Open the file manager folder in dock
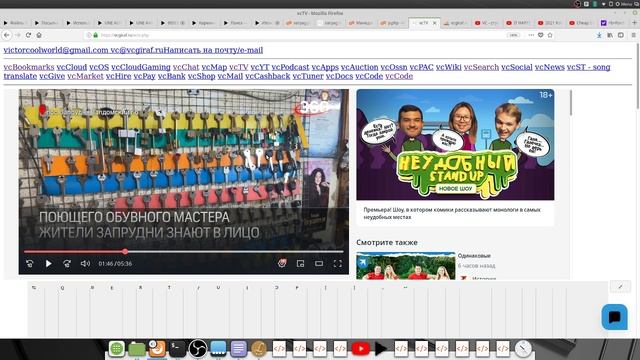Screen dimensions: 640x360 pyautogui.click(x=137, y=349)
